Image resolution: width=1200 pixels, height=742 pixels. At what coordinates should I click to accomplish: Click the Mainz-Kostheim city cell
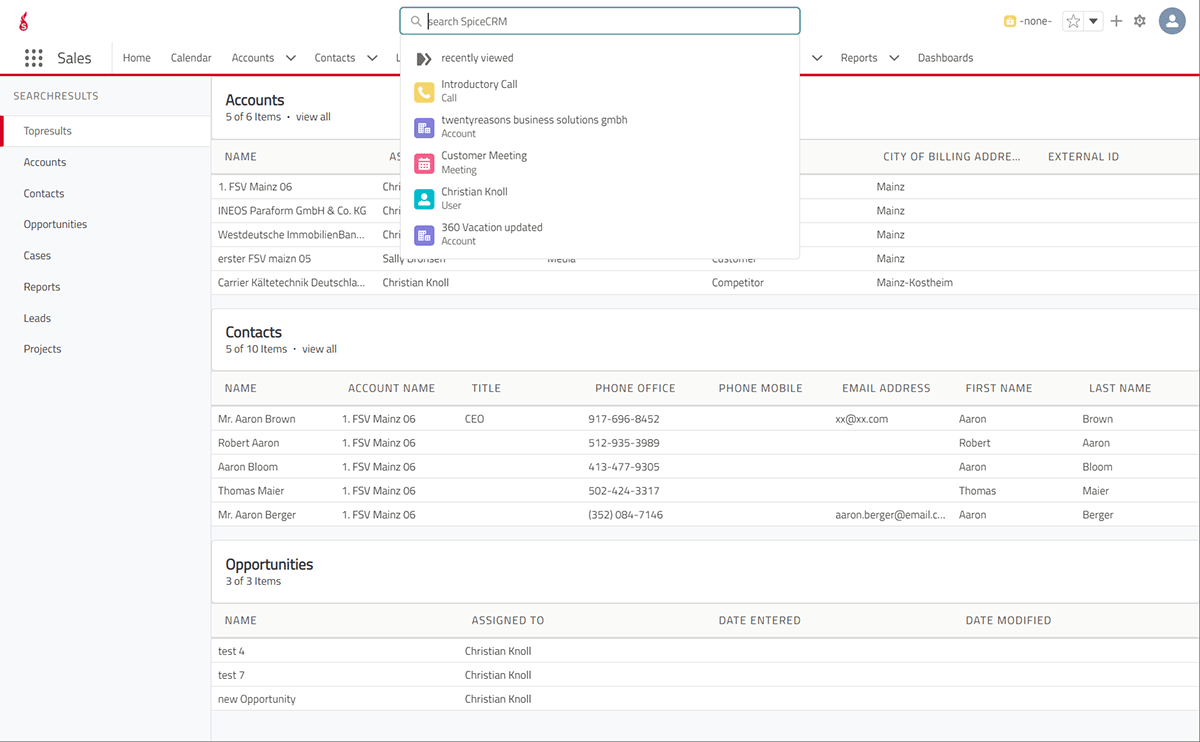click(915, 283)
